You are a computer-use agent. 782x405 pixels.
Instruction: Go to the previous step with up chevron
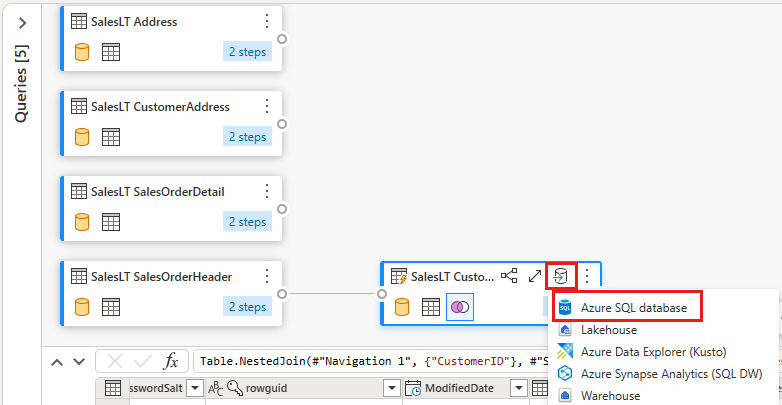click(57, 362)
